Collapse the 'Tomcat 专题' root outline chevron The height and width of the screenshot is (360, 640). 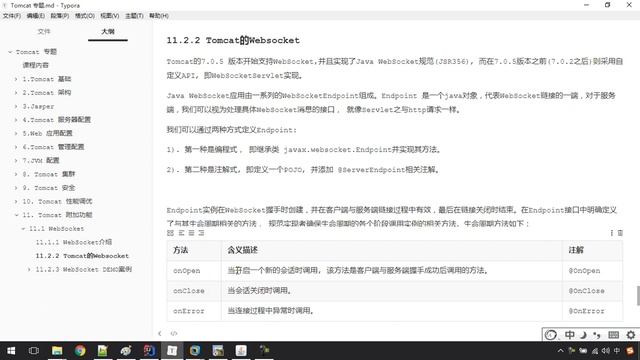tap(10, 52)
